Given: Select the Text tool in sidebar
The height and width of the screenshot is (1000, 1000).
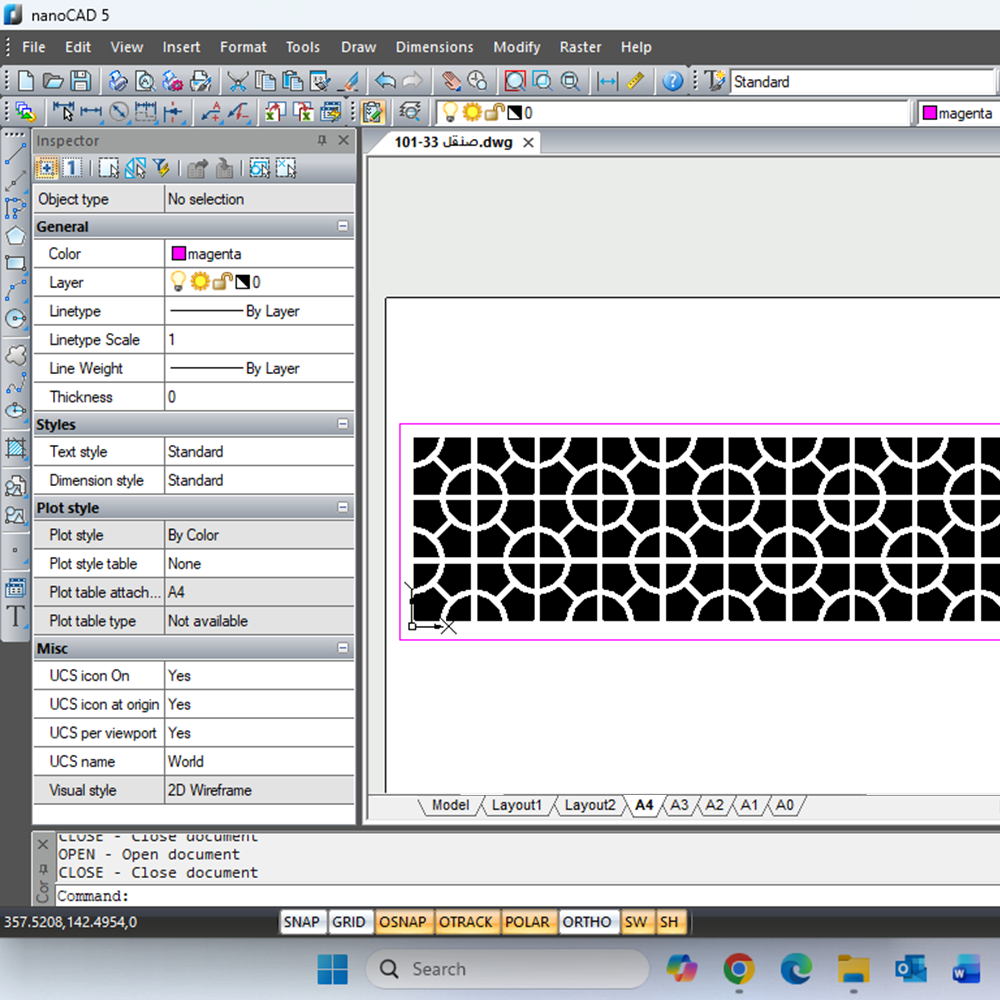Looking at the screenshot, I should (15, 616).
